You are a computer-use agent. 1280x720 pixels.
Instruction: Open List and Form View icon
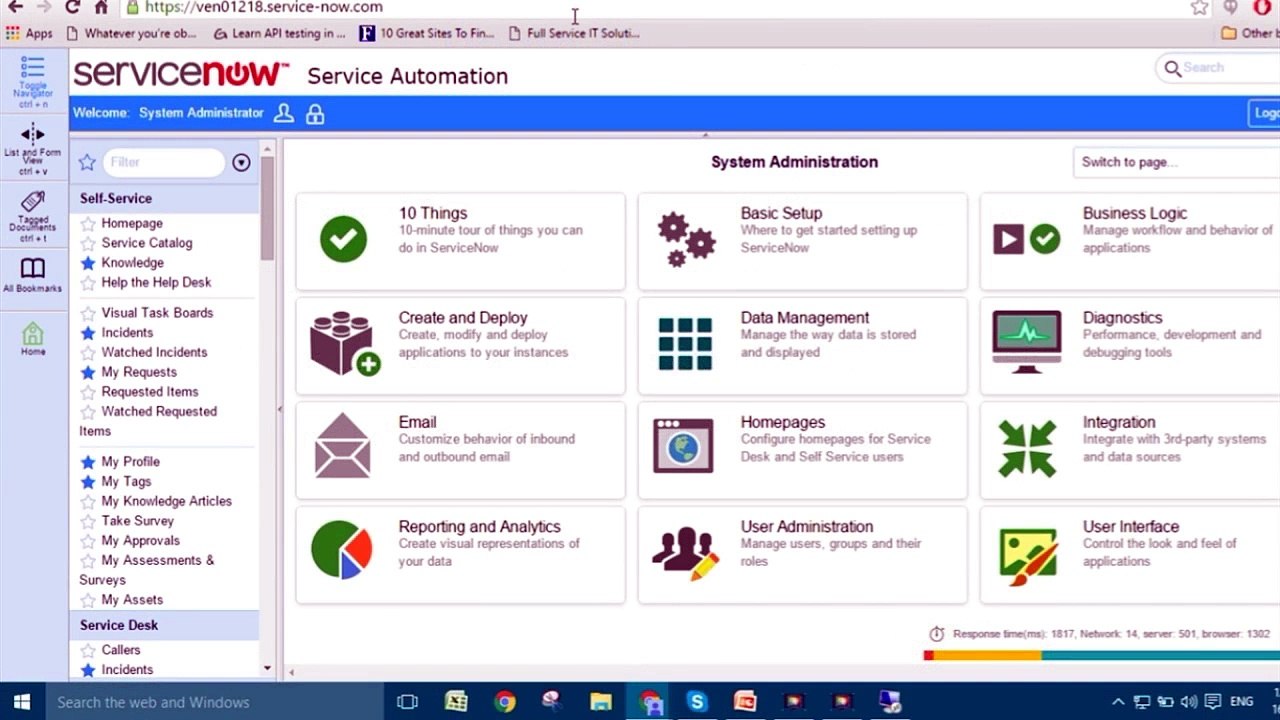(33, 134)
